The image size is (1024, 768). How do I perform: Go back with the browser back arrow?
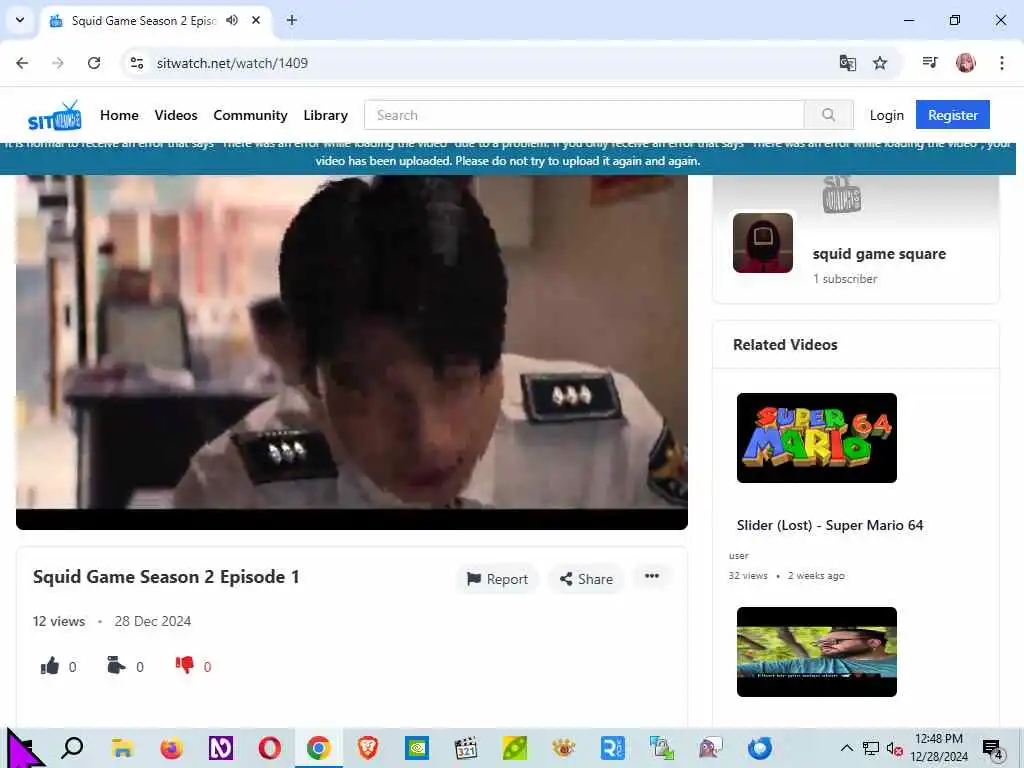click(x=22, y=63)
